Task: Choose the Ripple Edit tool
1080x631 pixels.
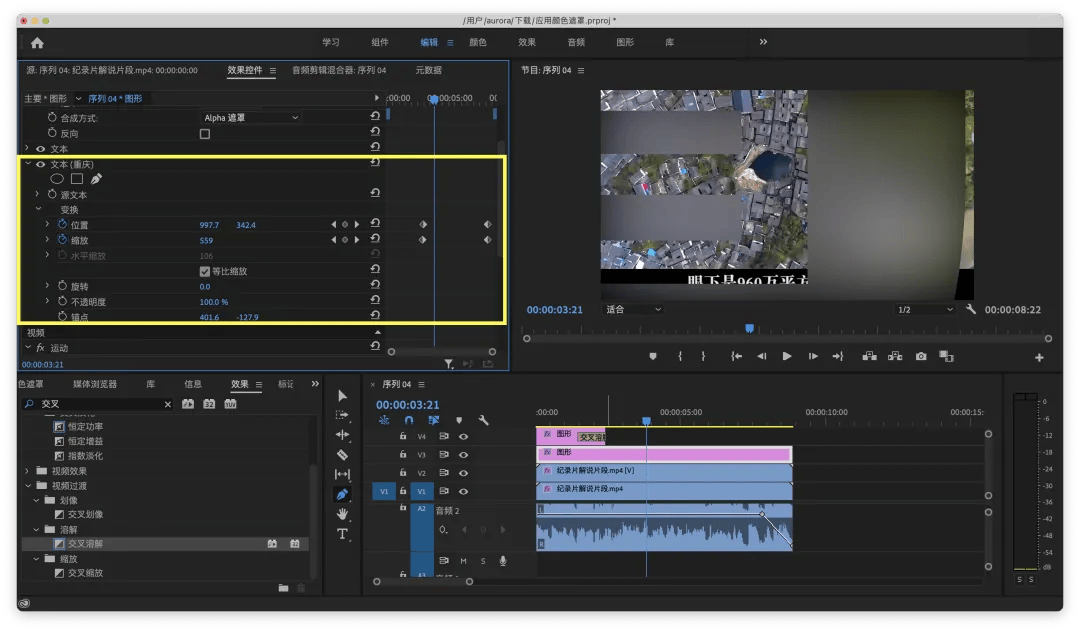Action: pos(342,435)
